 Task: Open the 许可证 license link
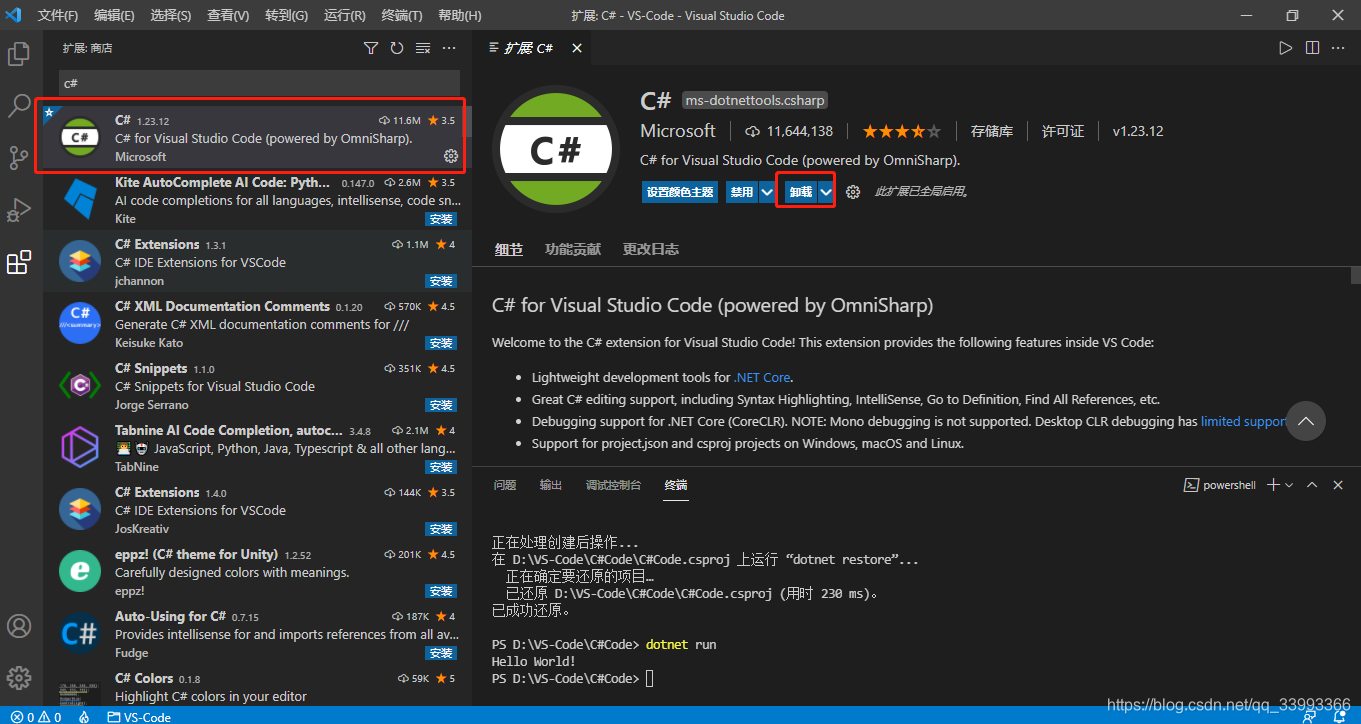[x=1063, y=131]
